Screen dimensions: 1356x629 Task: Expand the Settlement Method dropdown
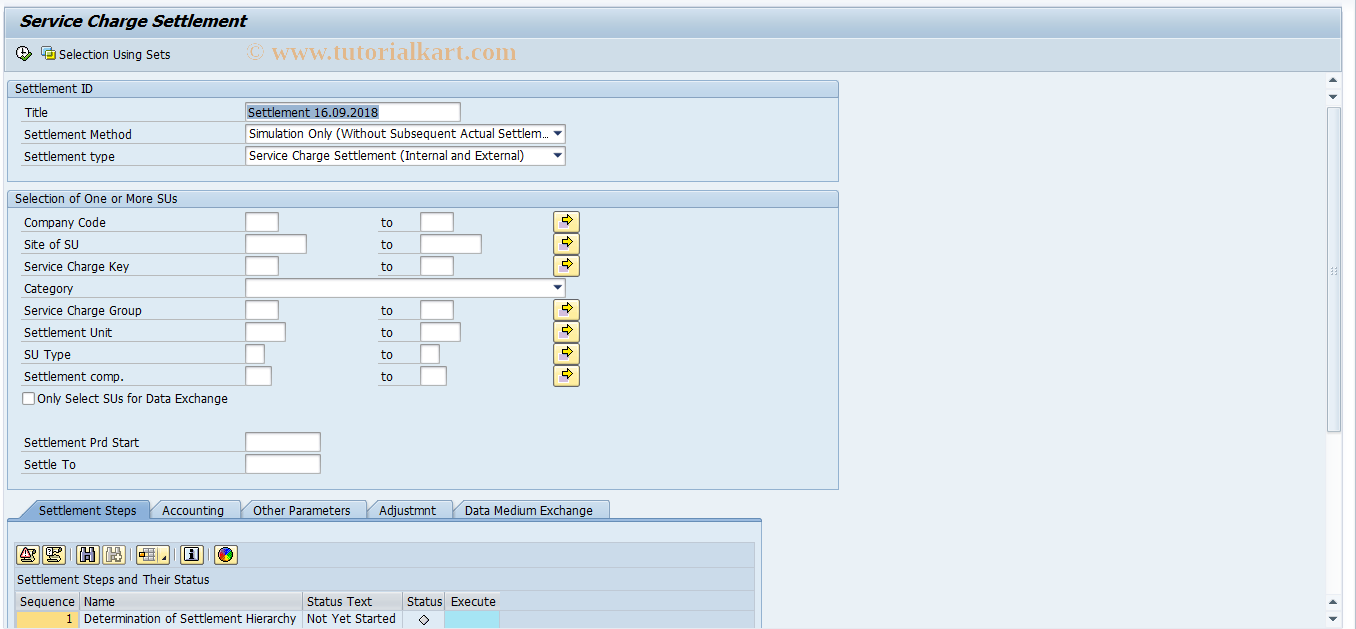coord(557,133)
